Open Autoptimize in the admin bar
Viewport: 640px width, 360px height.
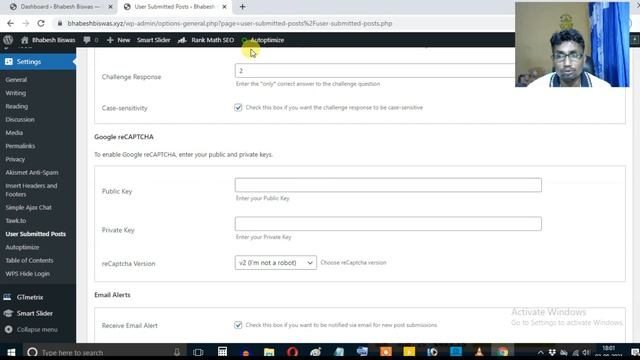point(263,40)
